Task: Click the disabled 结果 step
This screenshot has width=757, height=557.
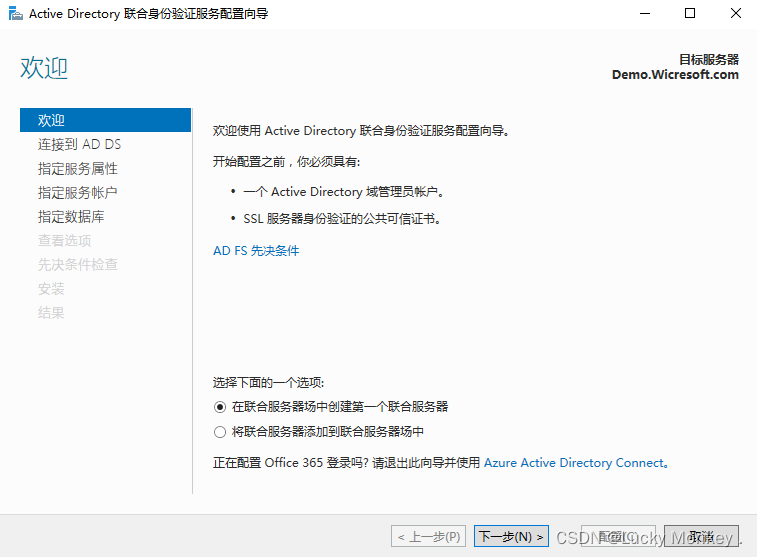Action: coord(51,313)
